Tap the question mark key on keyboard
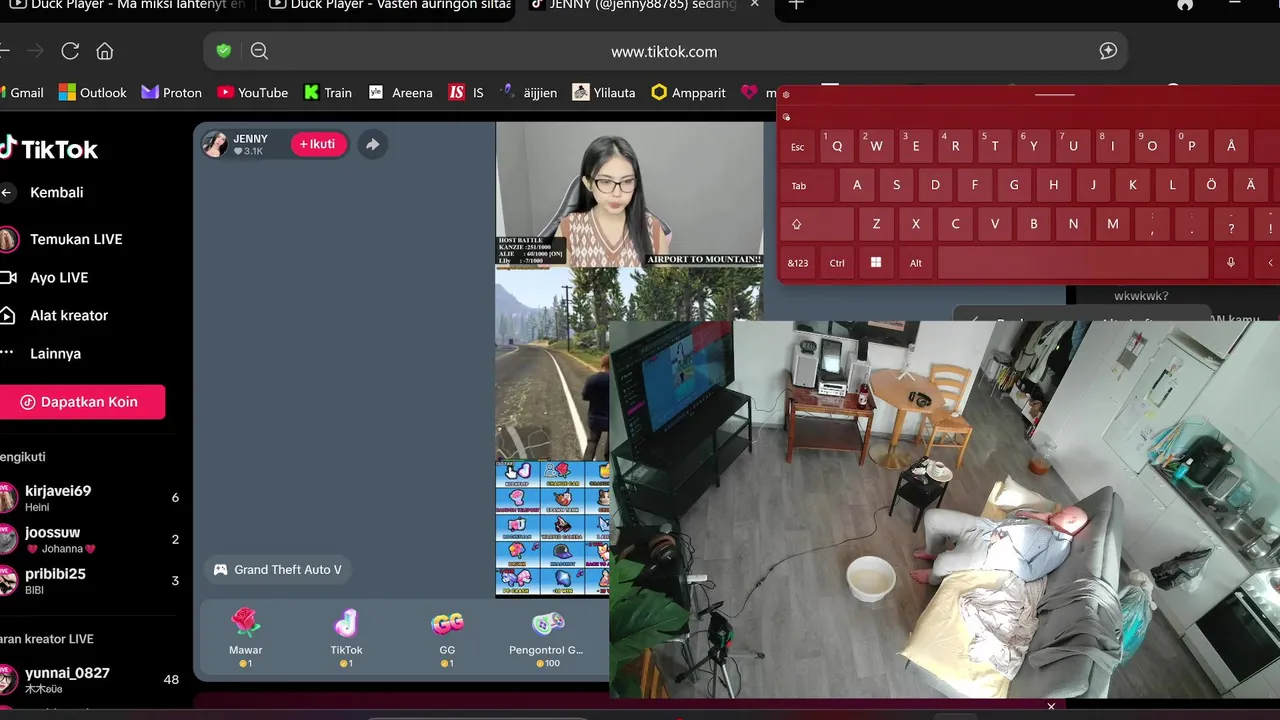This screenshot has width=1280, height=720. (1231, 224)
